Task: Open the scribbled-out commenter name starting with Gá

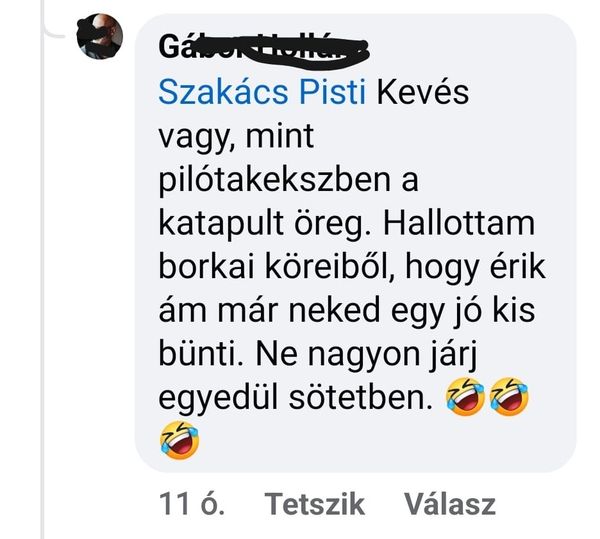Action: point(264,48)
